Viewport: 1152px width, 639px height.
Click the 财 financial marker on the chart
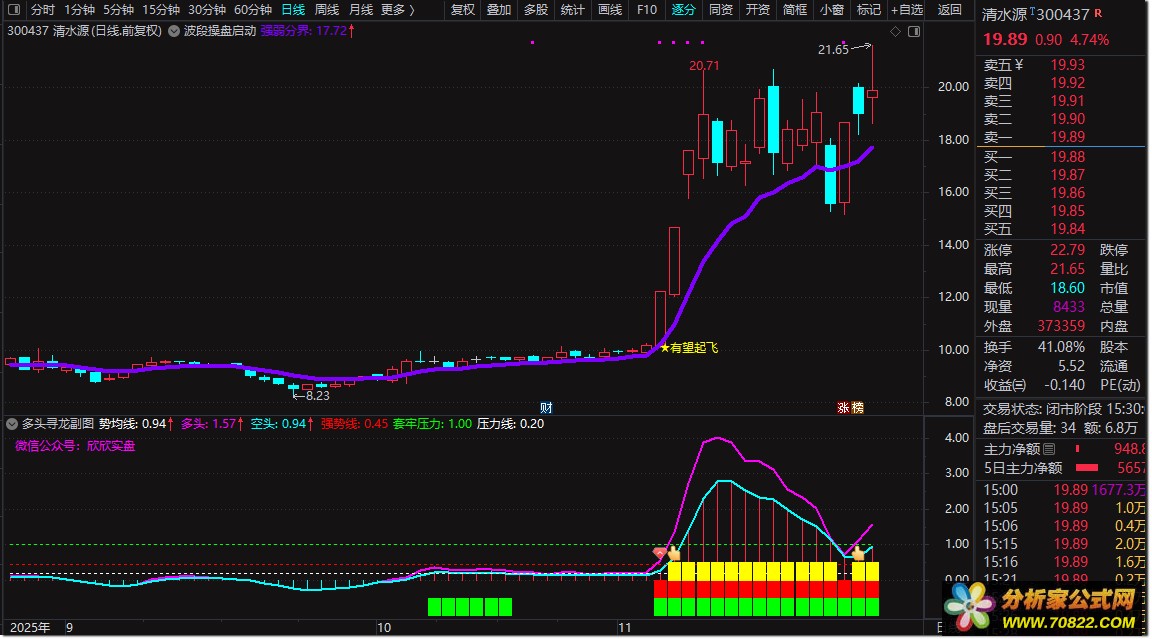point(546,408)
